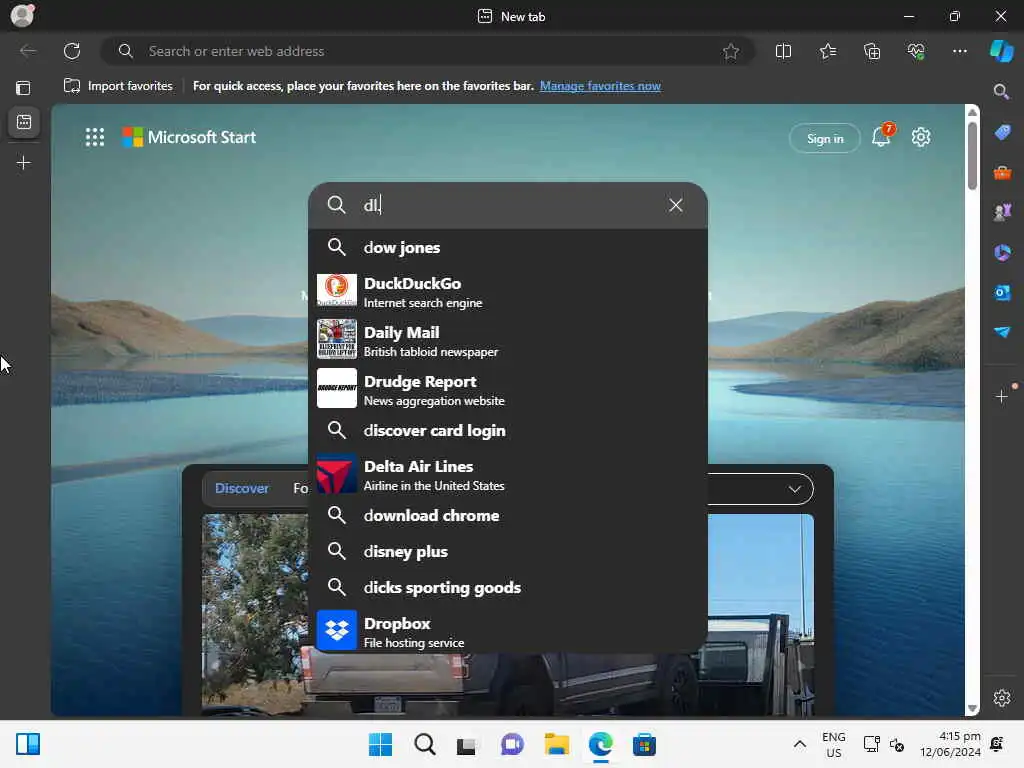Open page settings gear icon

(921, 137)
